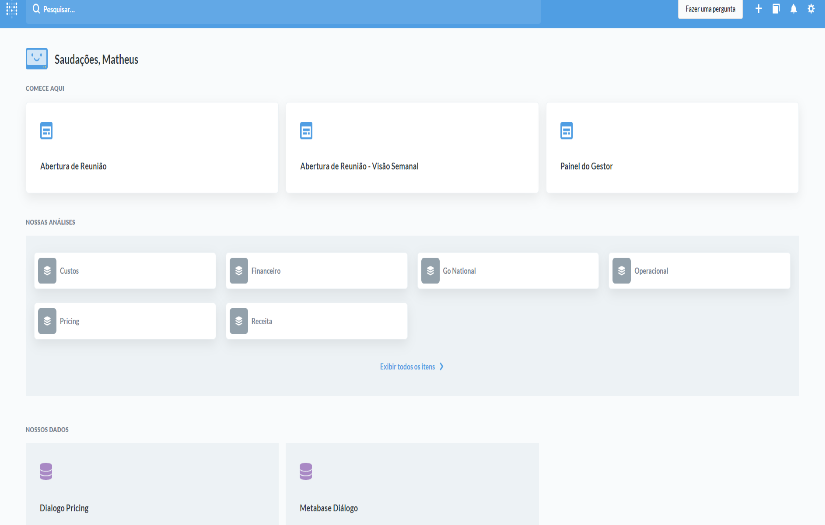The height and width of the screenshot is (525, 825).
Task: Open the Receita collection
Action: (317, 321)
